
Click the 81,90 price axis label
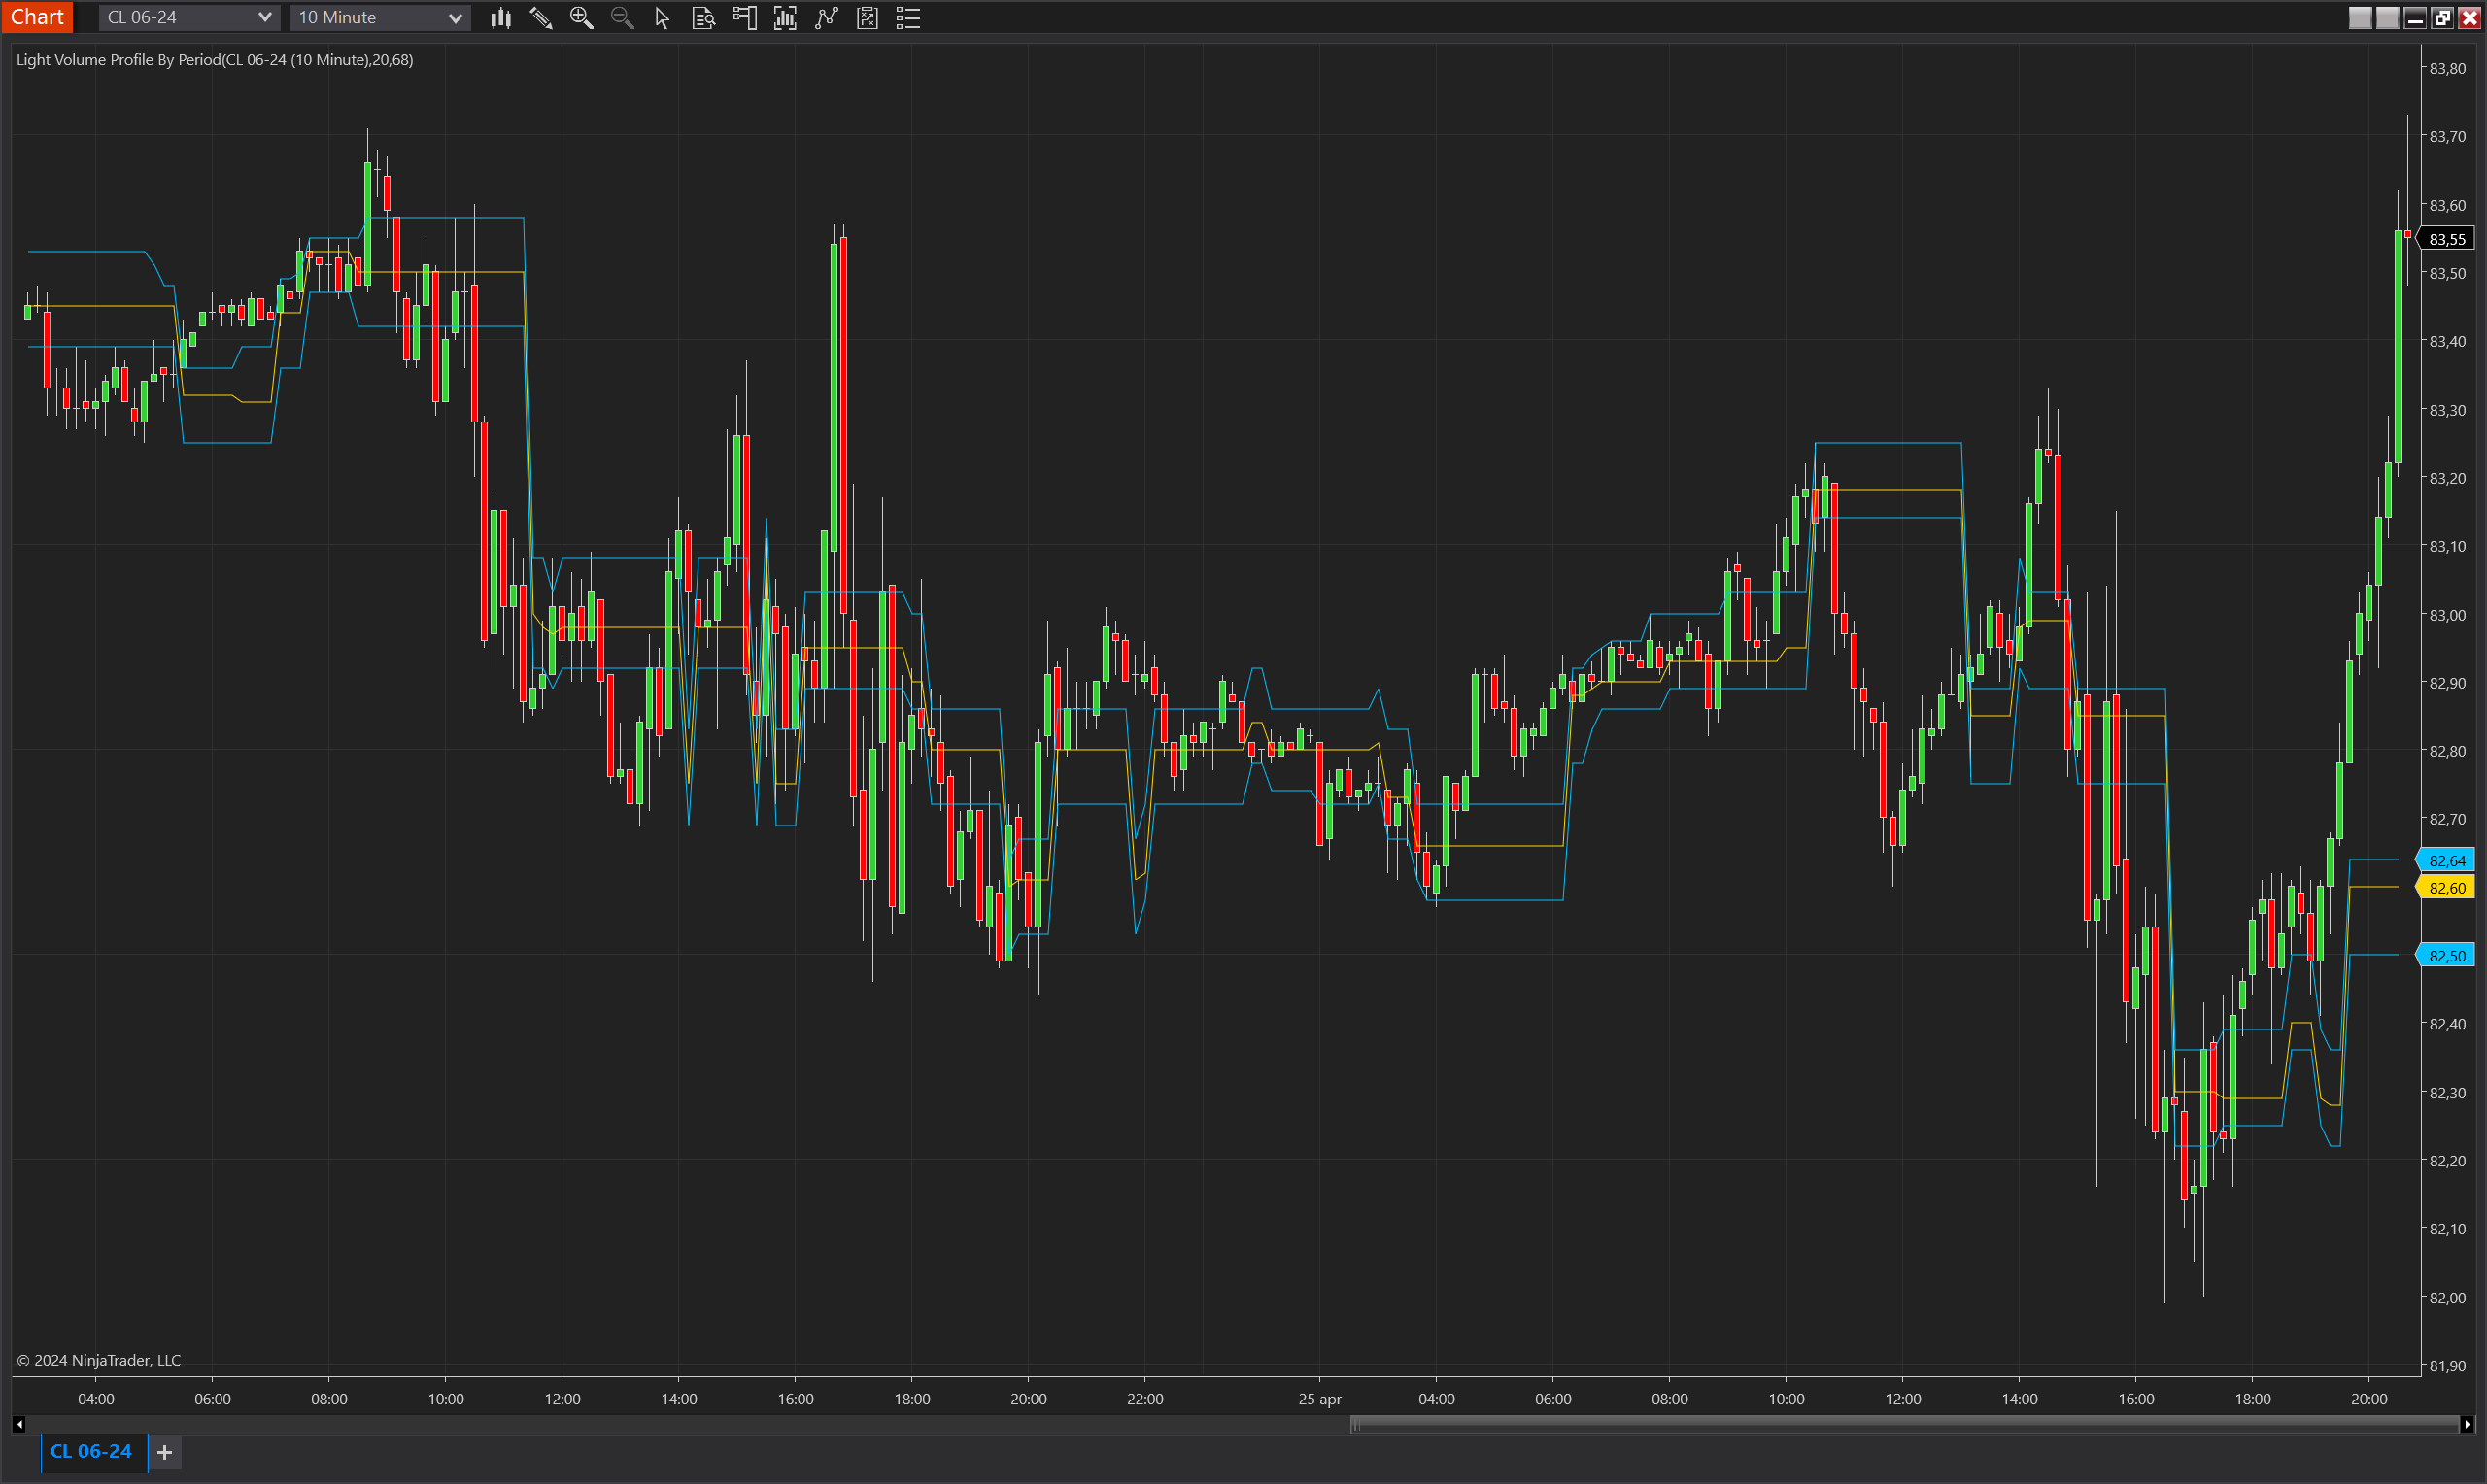coord(2448,1366)
